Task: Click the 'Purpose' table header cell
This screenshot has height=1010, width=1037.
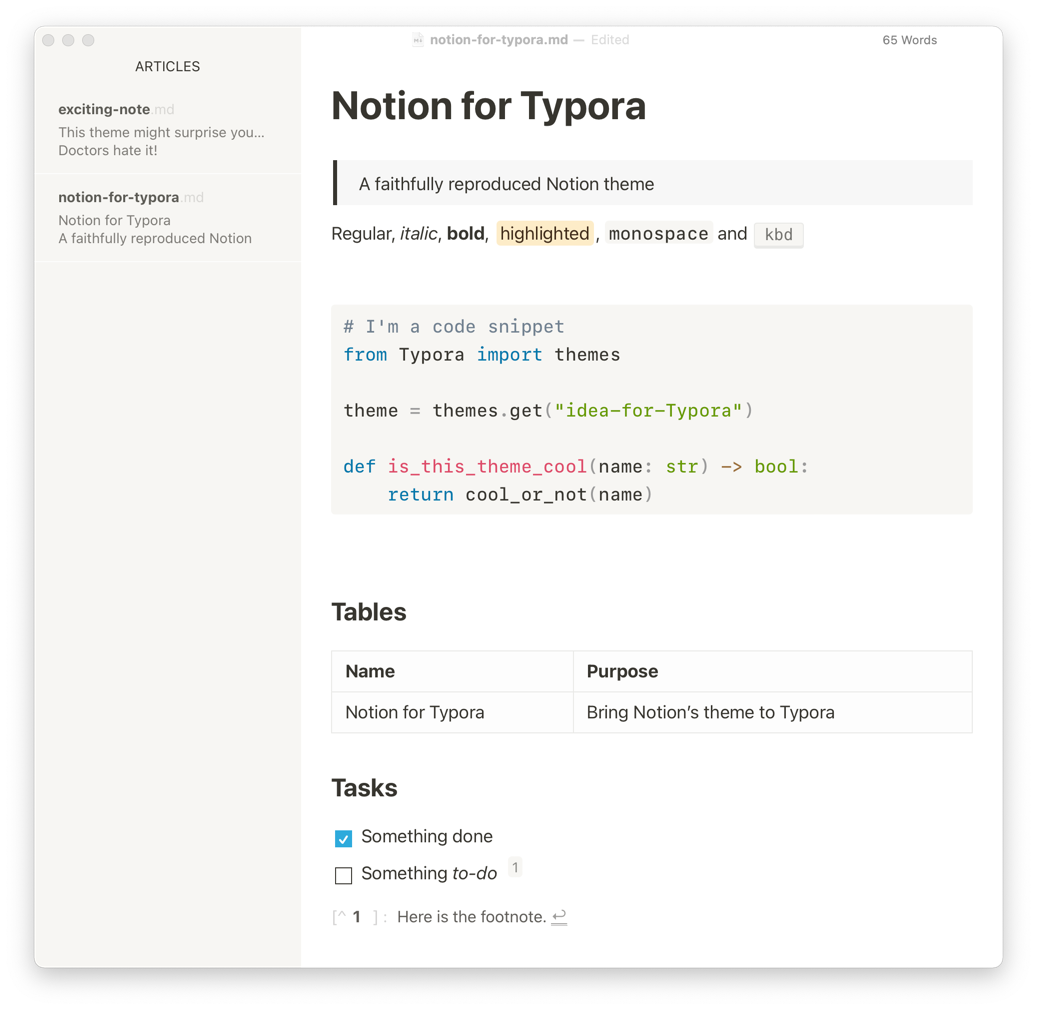Action: tap(772, 671)
